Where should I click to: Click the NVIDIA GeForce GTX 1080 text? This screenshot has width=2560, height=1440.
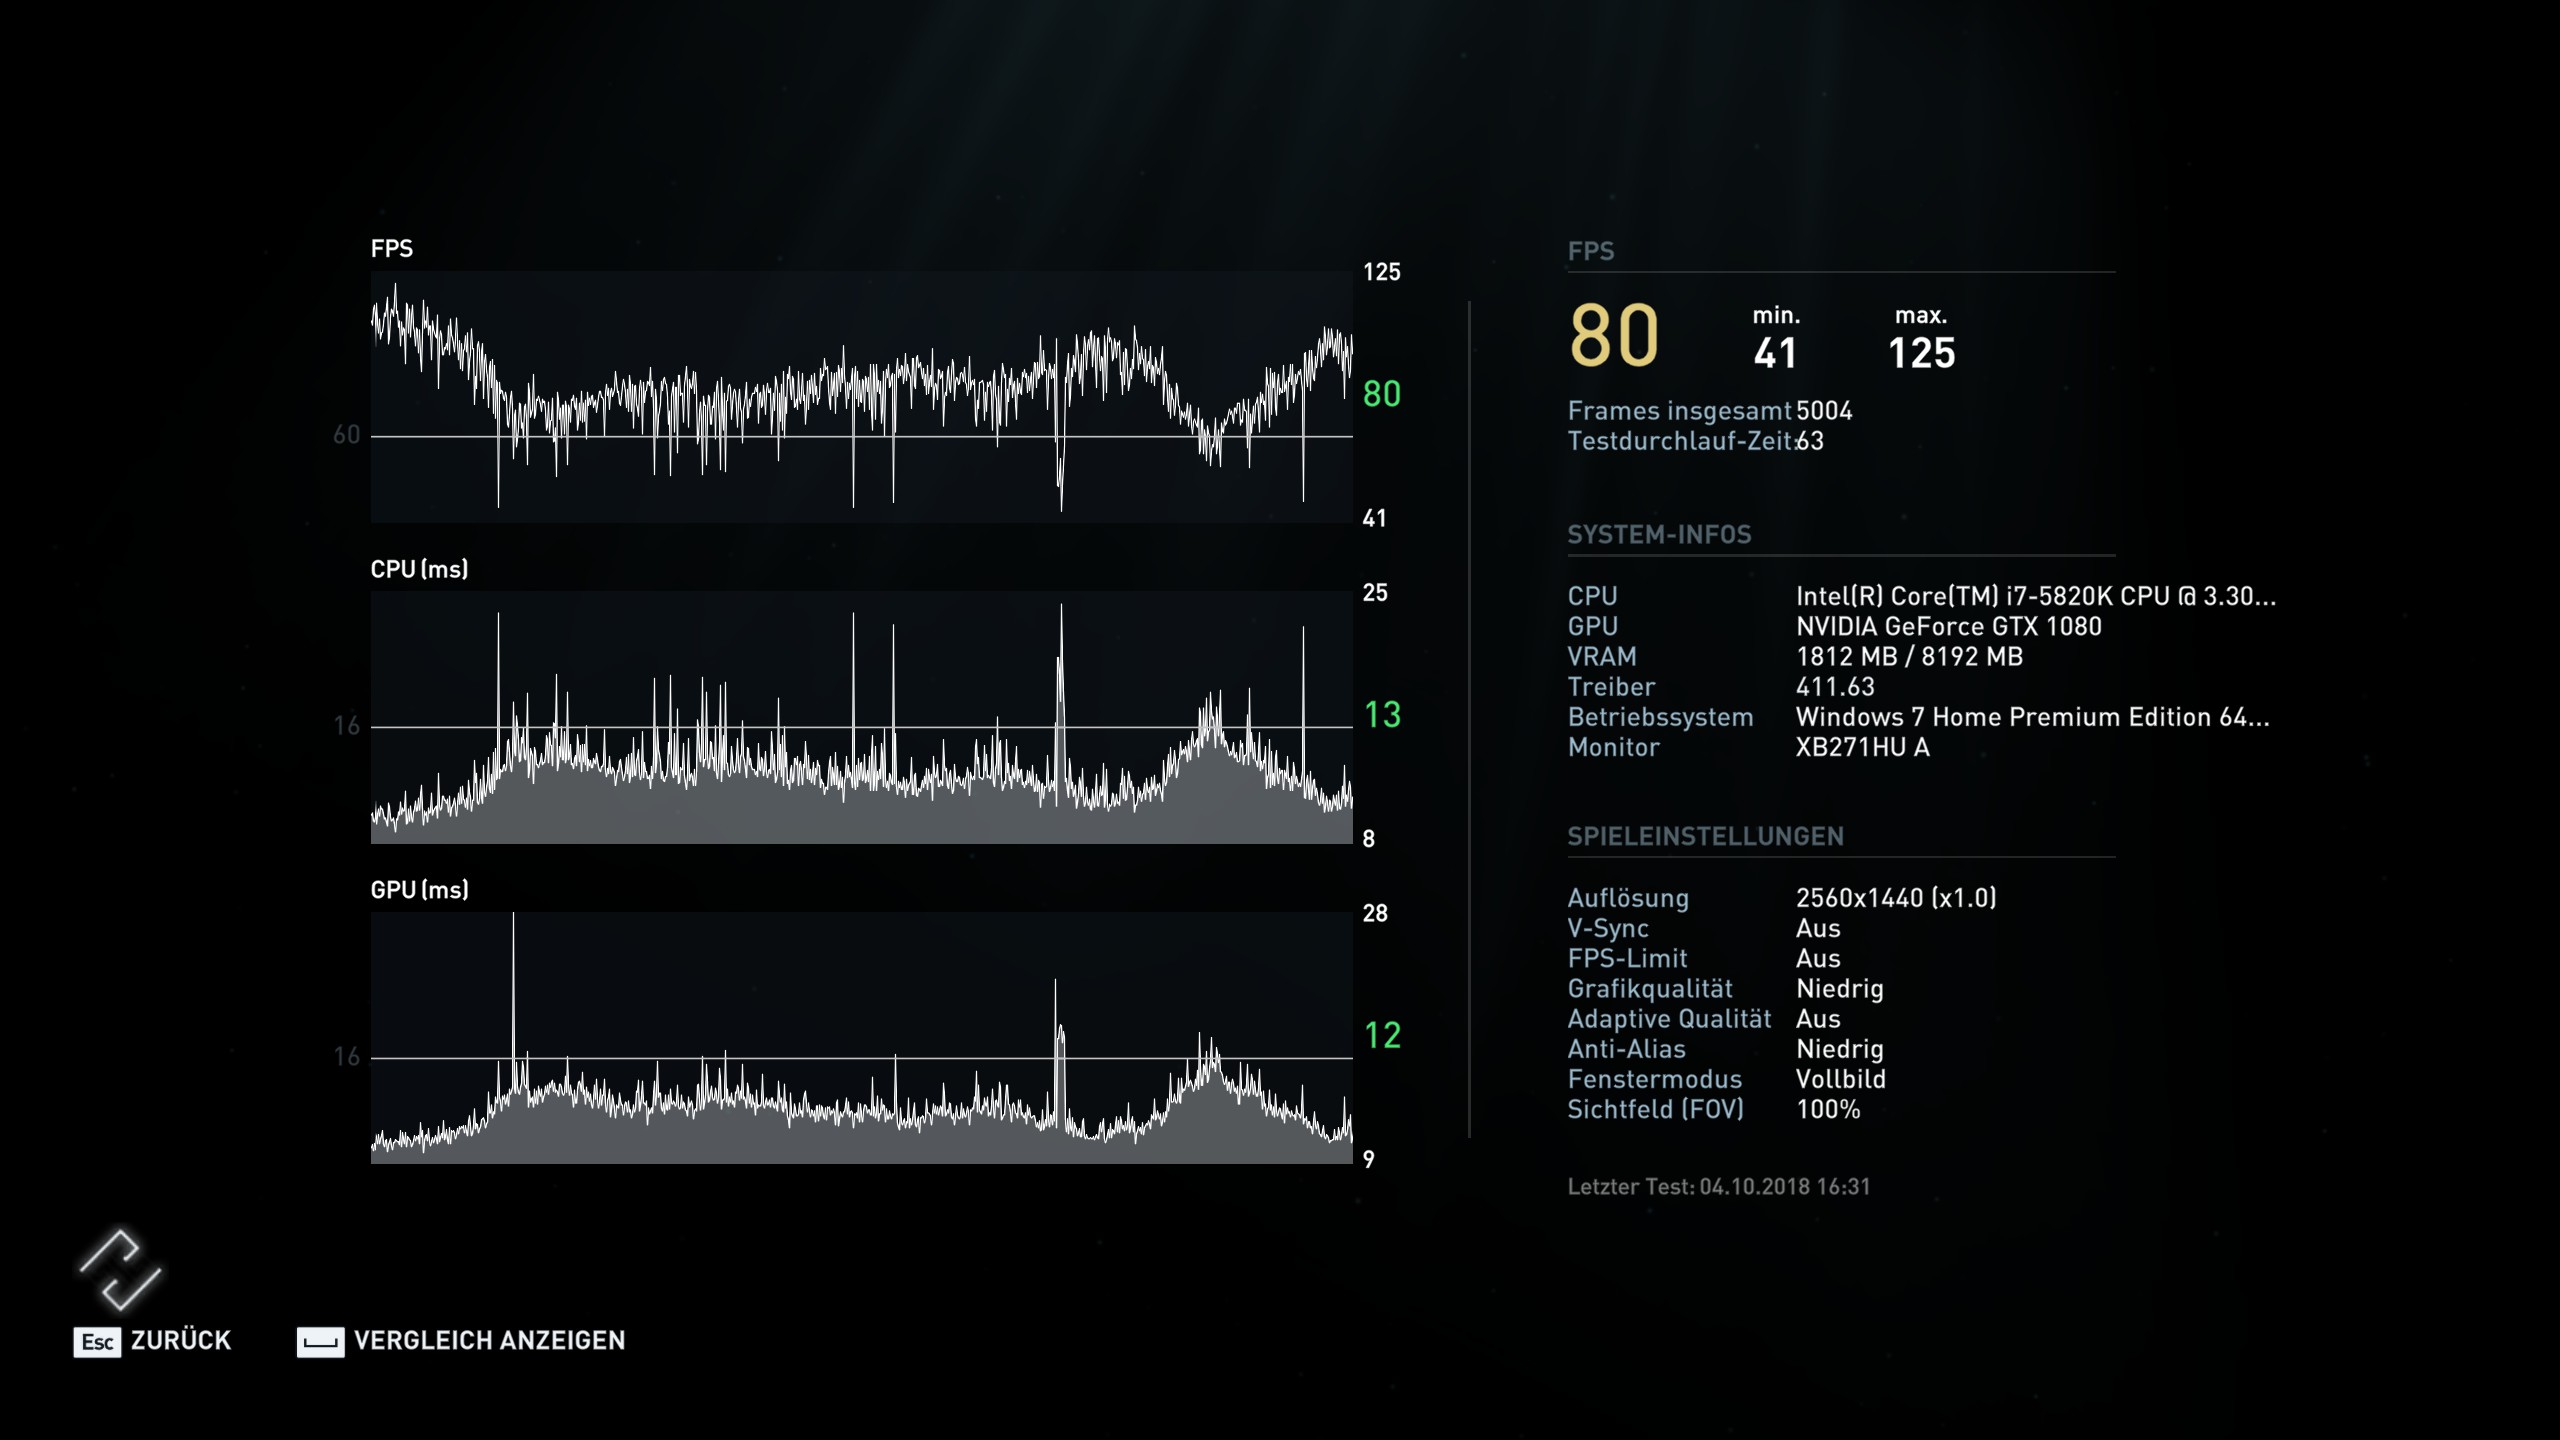(x=1949, y=626)
